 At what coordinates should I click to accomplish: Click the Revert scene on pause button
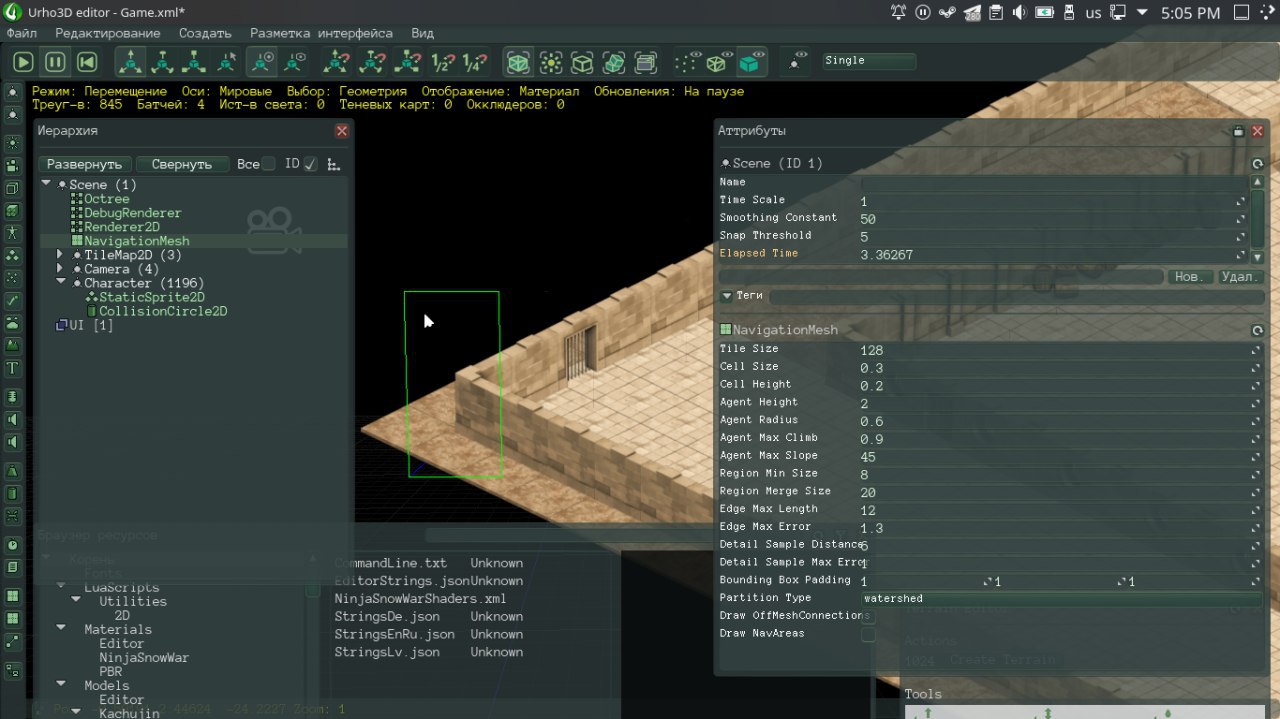pyautogui.click(x=87, y=62)
